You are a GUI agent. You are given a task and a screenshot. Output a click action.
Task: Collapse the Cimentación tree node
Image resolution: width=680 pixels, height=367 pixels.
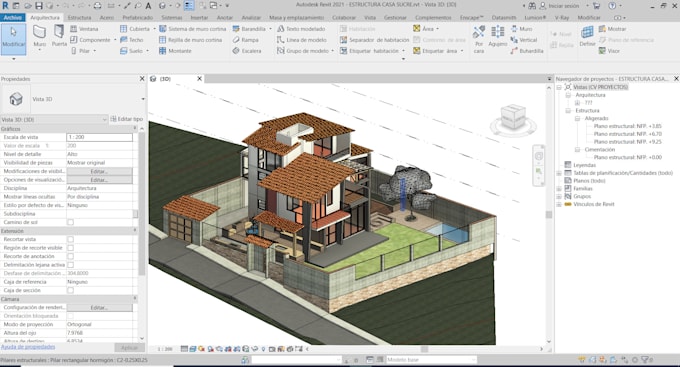click(577, 150)
